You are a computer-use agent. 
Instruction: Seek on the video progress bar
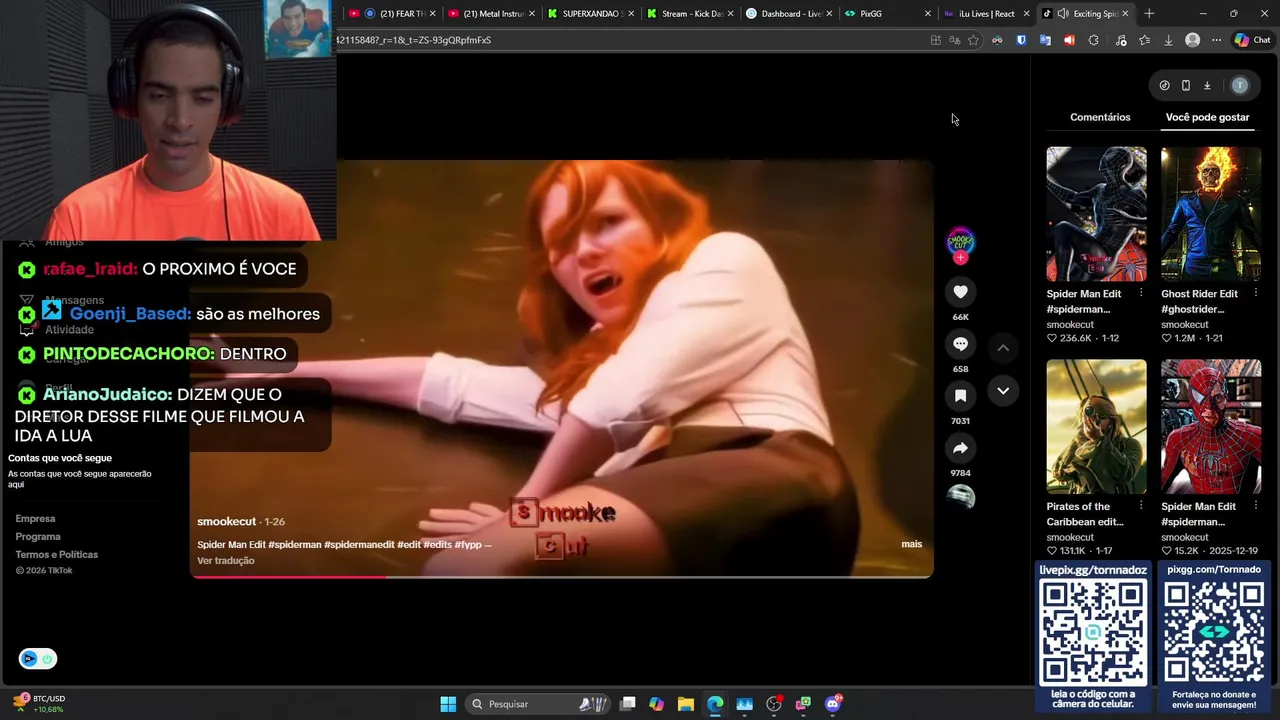[562, 576]
